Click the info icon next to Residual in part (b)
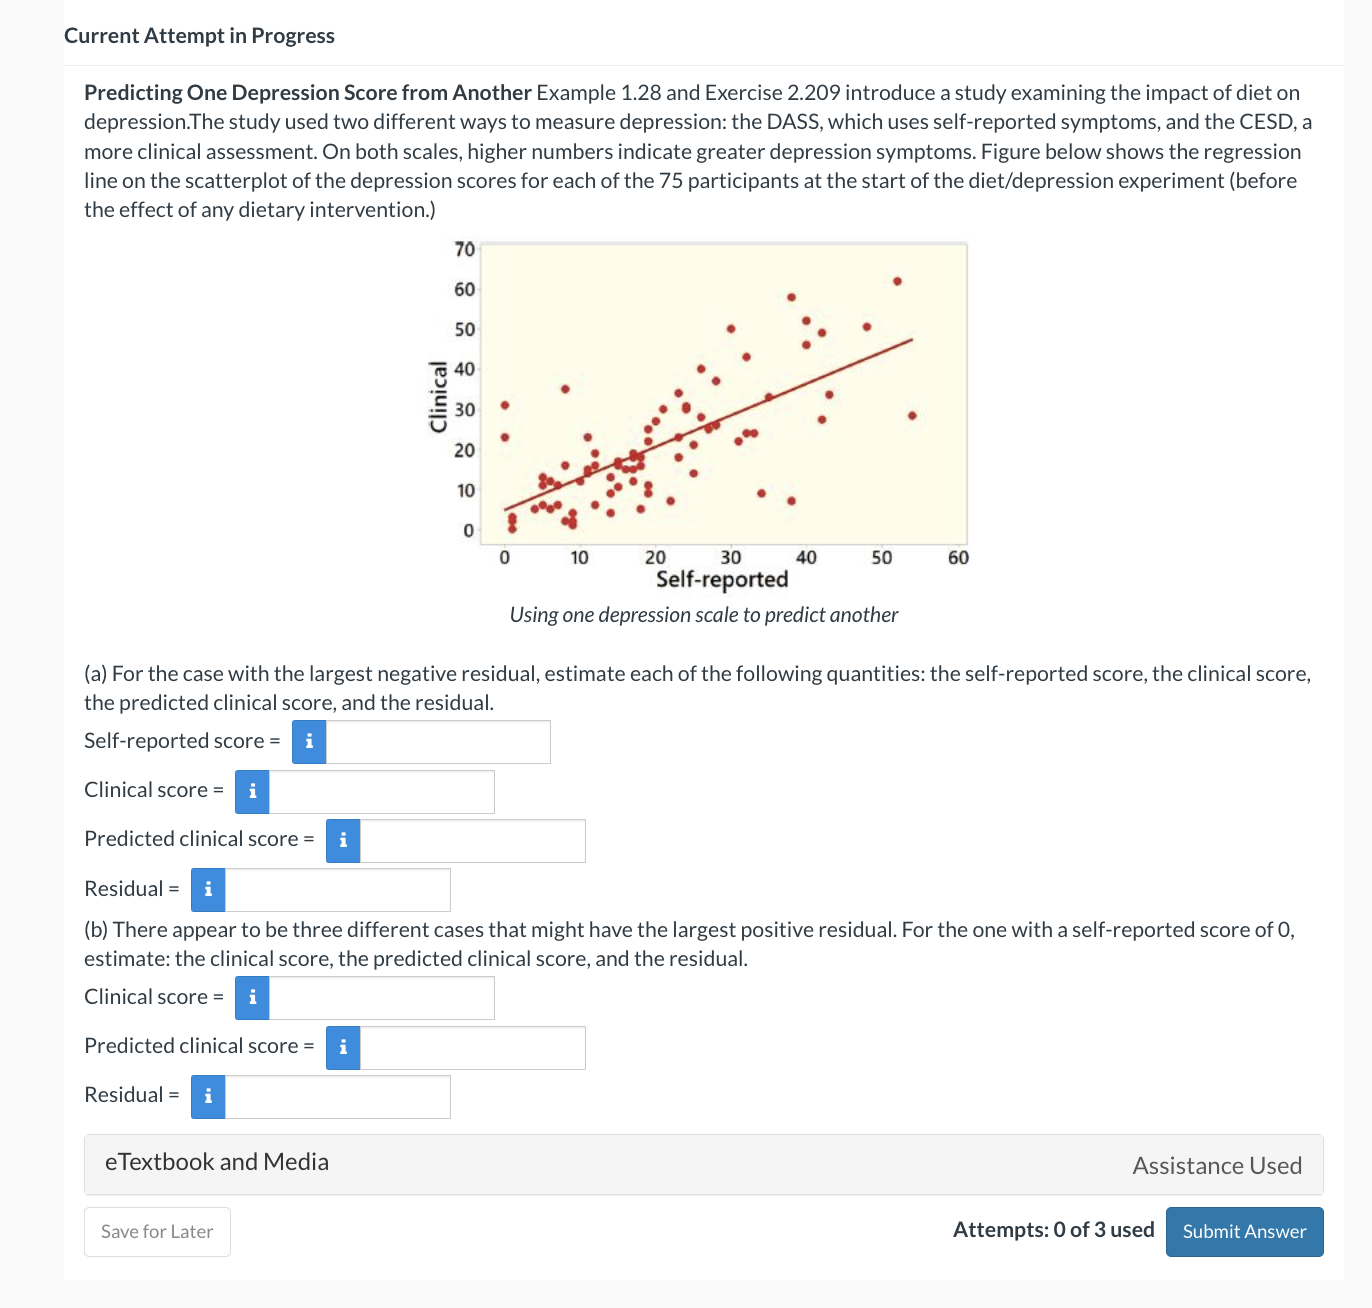 click(x=207, y=1096)
